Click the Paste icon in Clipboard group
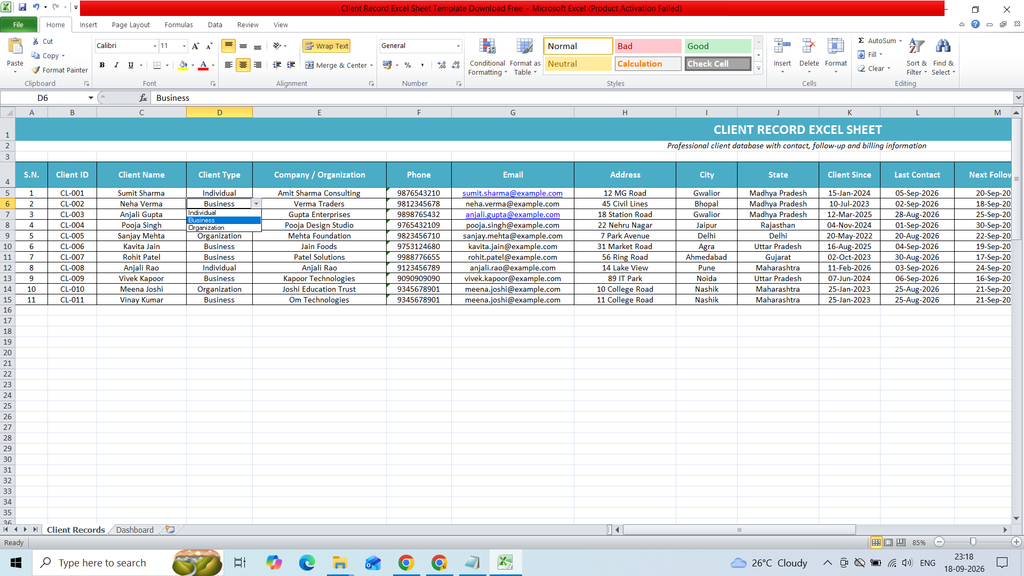Viewport: 1024px width, 576px height. click(14, 47)
